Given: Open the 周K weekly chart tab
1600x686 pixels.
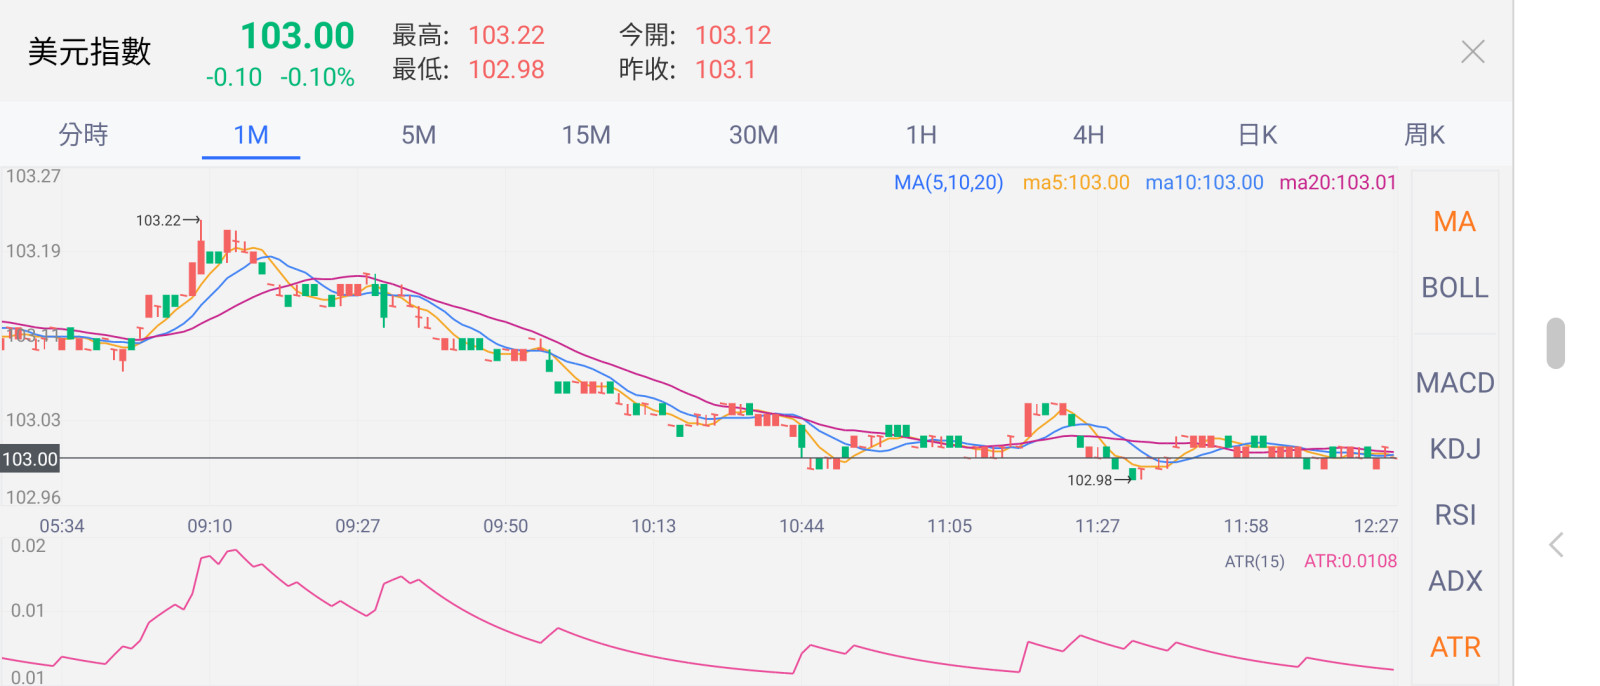Looking at the screenshot, I should click(x=1424, y=135).
